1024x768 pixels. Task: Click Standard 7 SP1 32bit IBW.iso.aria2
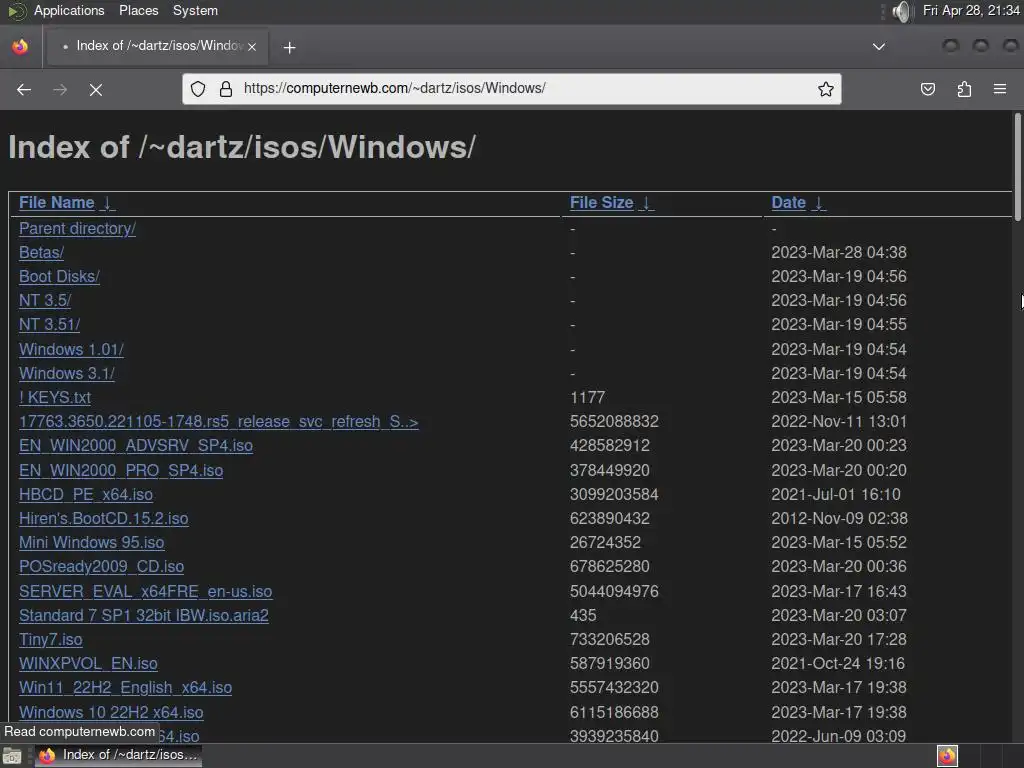tap(144, 616)
